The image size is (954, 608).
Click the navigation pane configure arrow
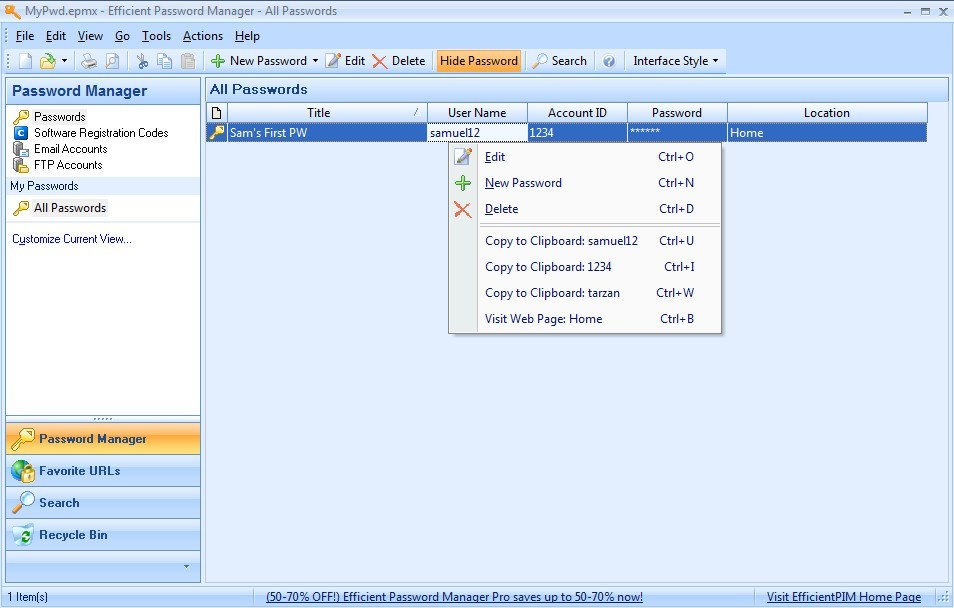pyautogui.click(x=186, y=567)
